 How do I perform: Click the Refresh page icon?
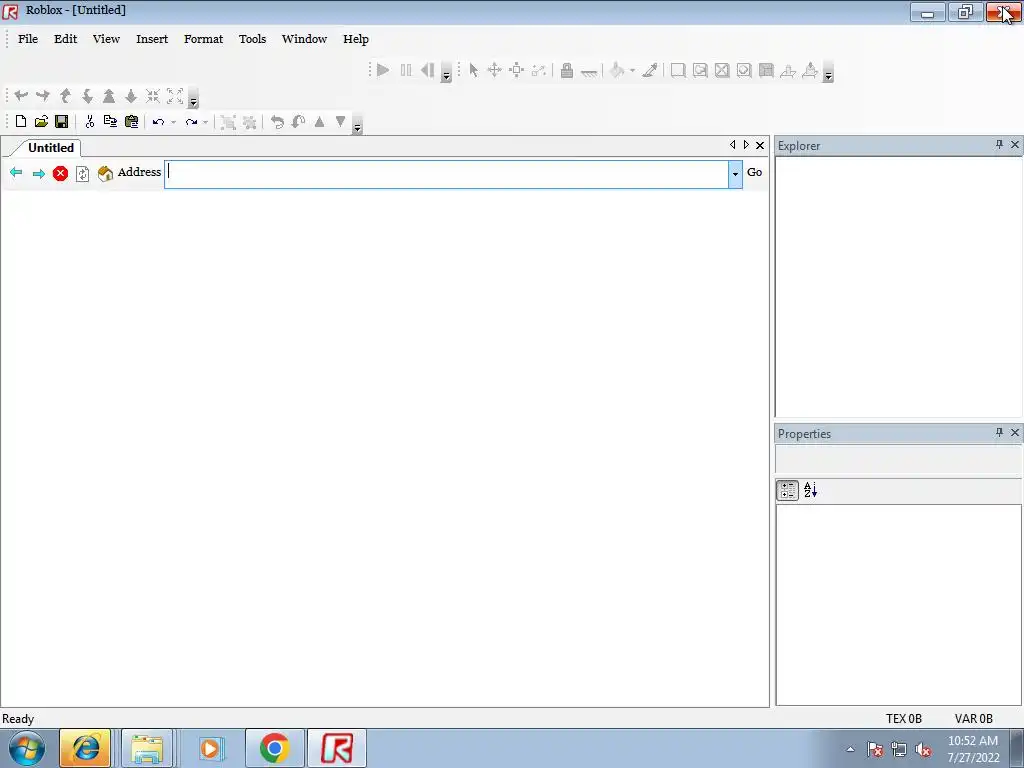(82, 173)
